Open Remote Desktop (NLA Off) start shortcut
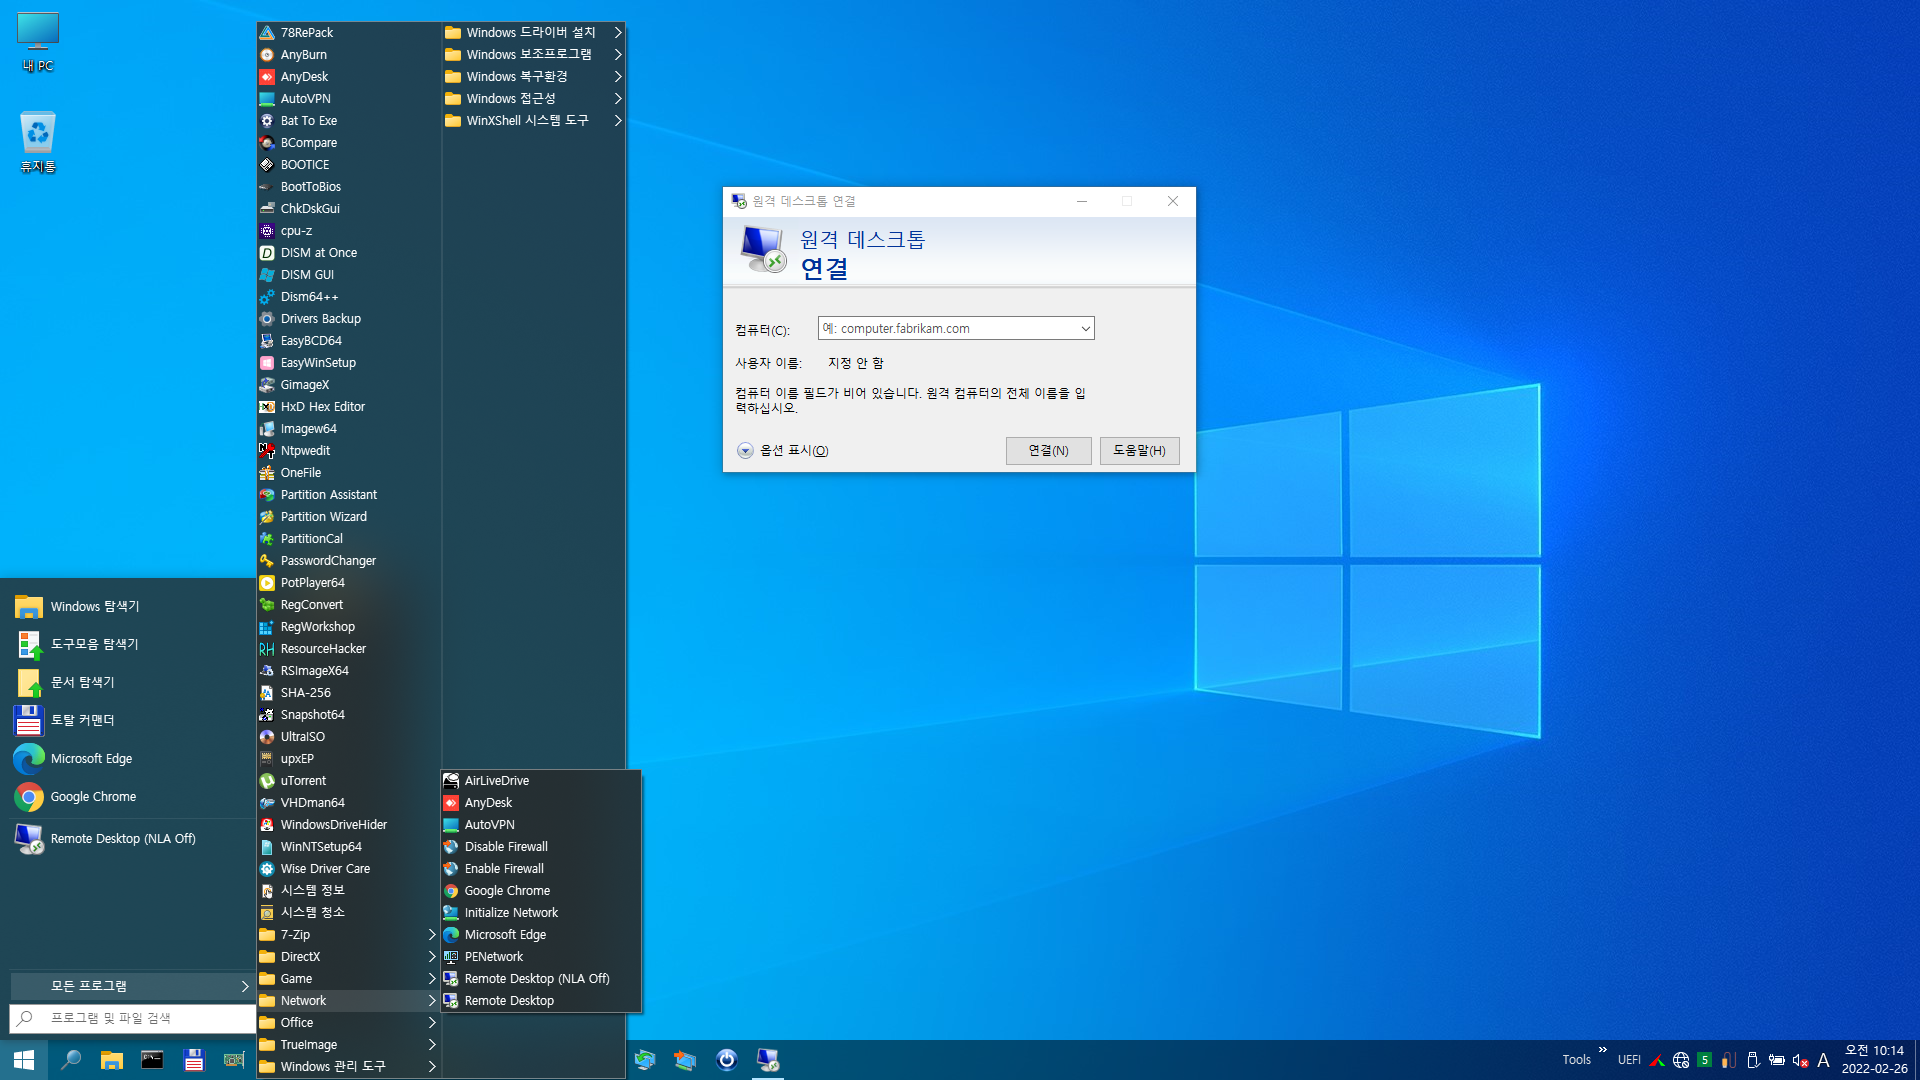This screenshot has width=1920, height=1080. coord(130,839)
